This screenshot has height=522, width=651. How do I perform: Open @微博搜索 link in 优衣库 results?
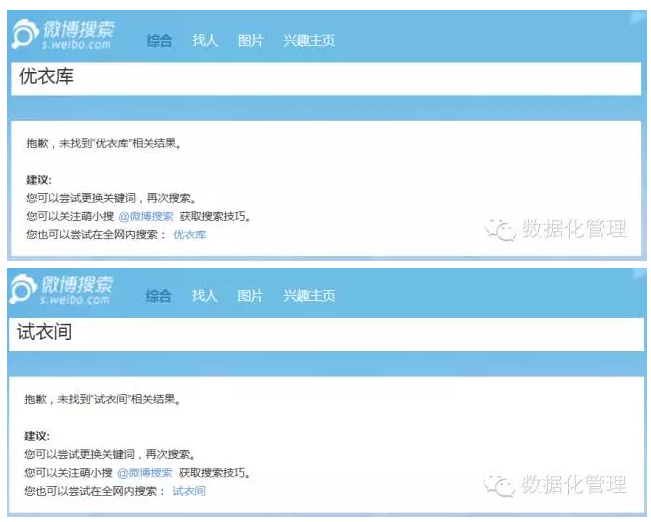146,216
